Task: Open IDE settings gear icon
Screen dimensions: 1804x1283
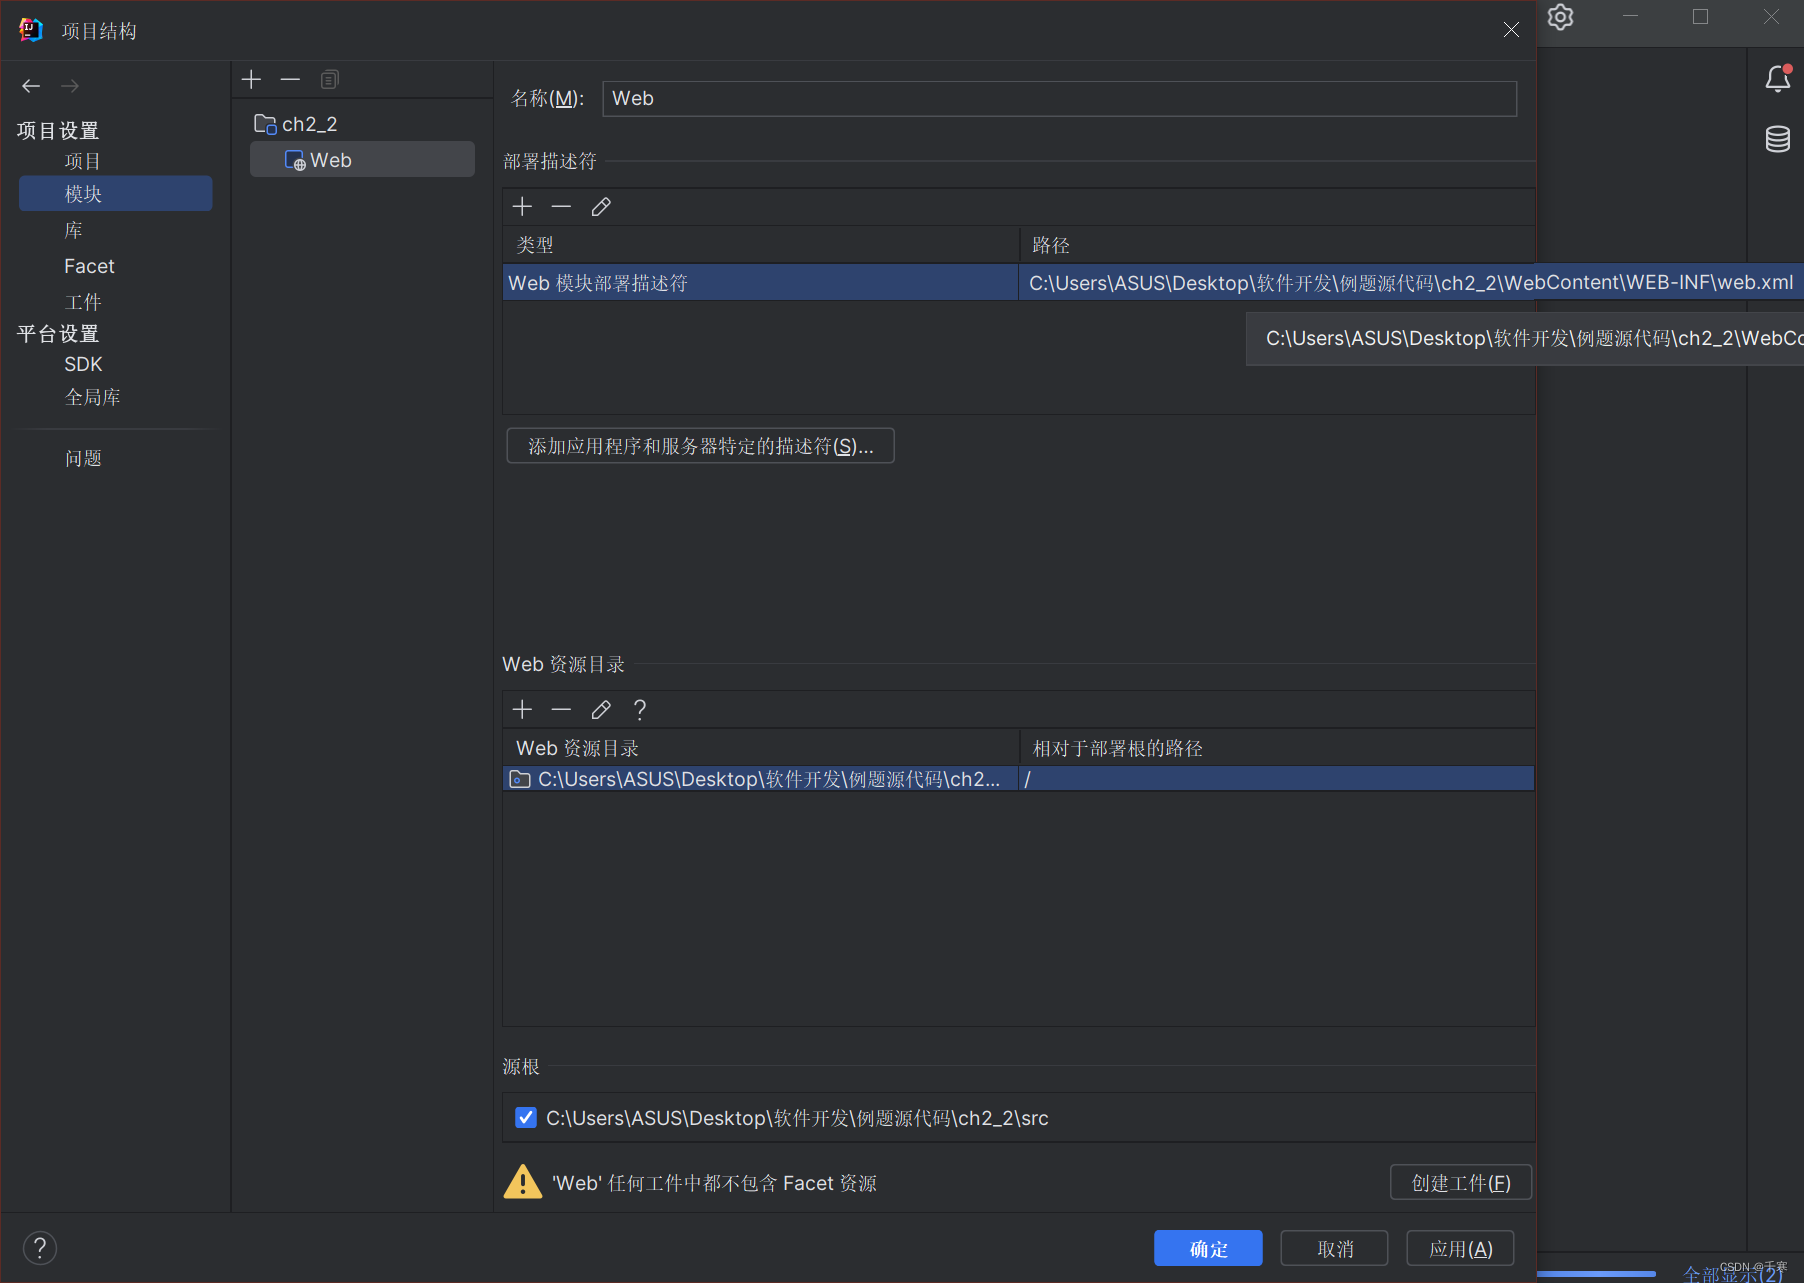Action: pos(1560,17)
